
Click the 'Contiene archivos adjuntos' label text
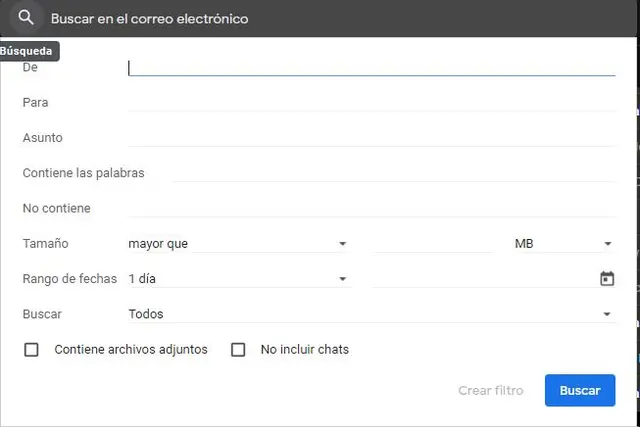[x=131, y=350]
